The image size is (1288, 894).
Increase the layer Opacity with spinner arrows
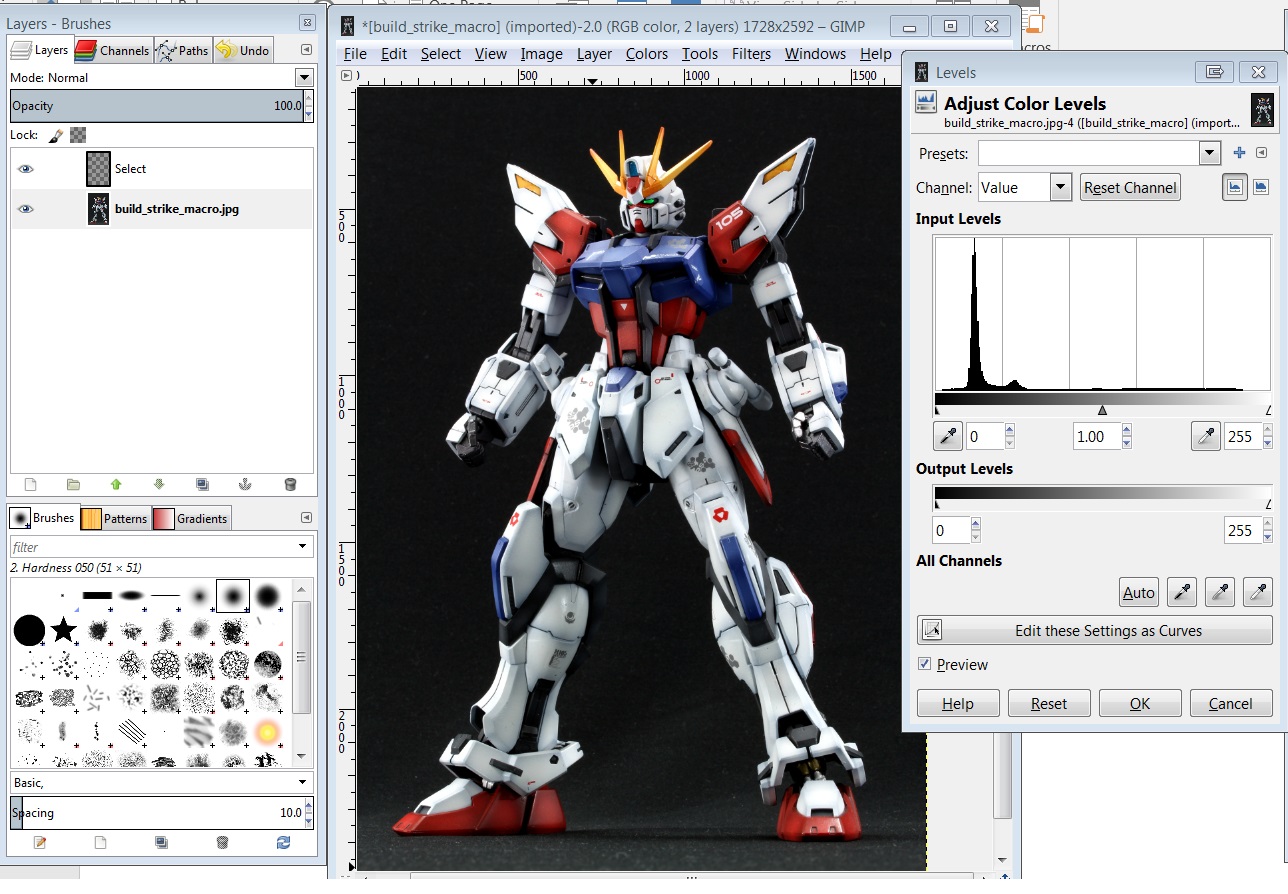point(308,100)
